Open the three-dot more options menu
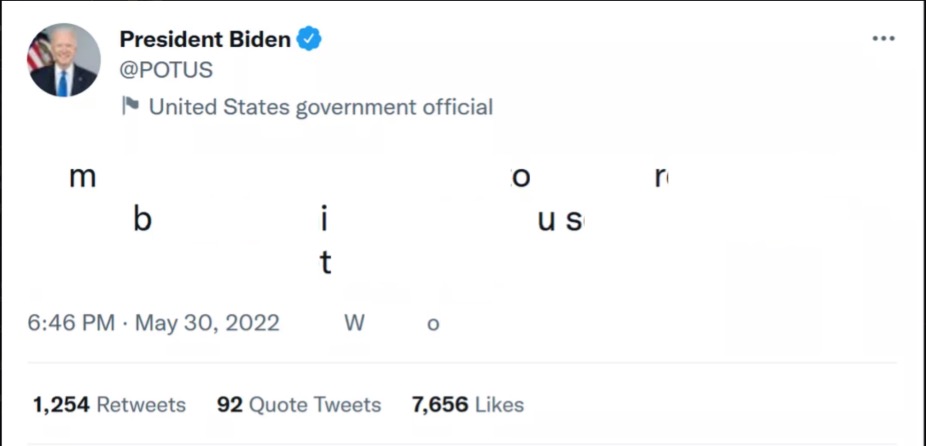 (x=883, y=38)
